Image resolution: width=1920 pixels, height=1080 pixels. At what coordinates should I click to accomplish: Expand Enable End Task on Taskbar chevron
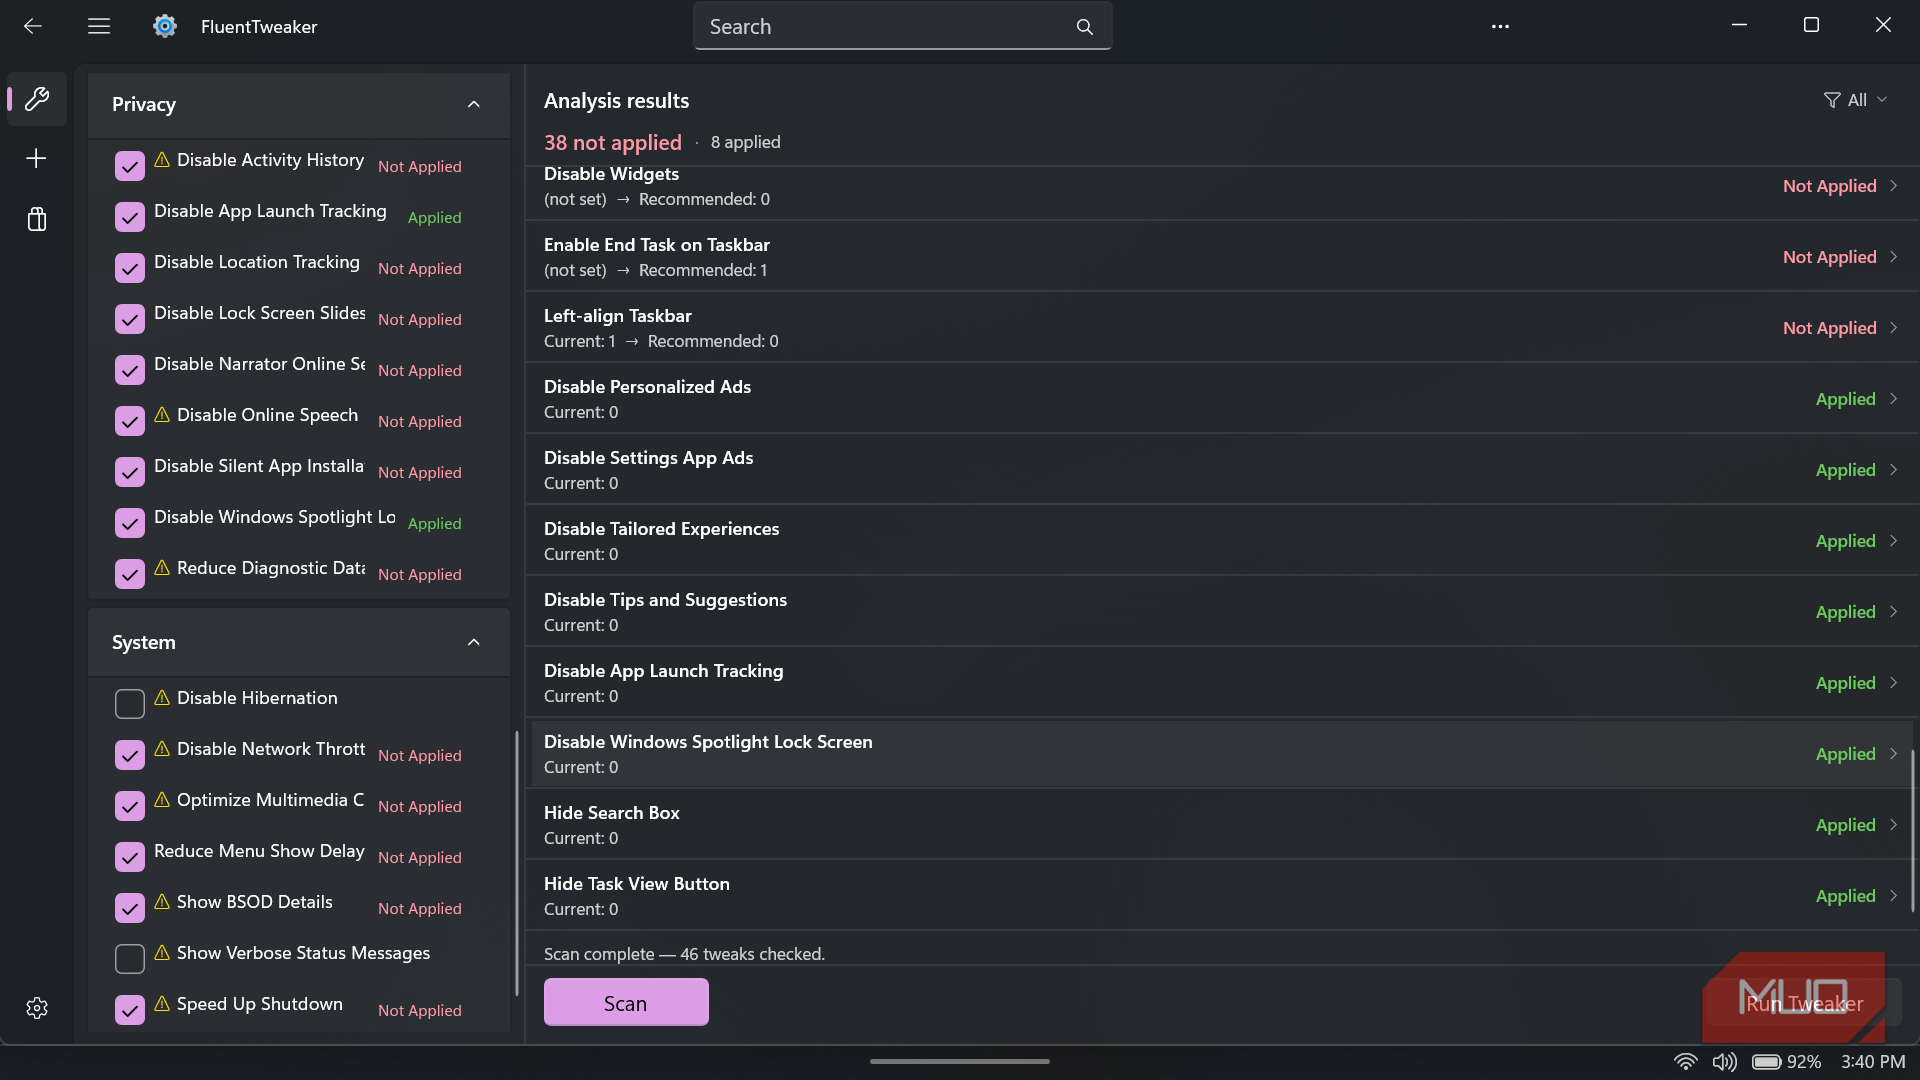1893,257
